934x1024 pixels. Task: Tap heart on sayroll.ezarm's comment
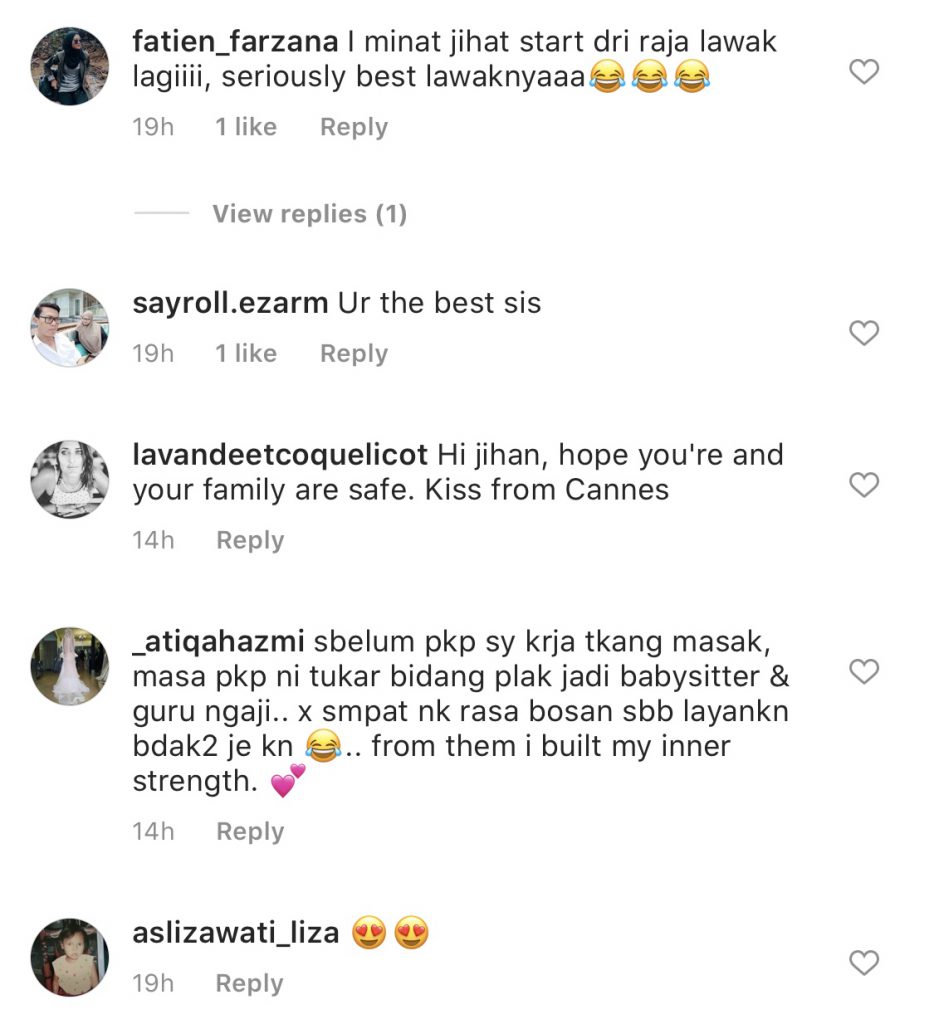[x=863, y=333]
